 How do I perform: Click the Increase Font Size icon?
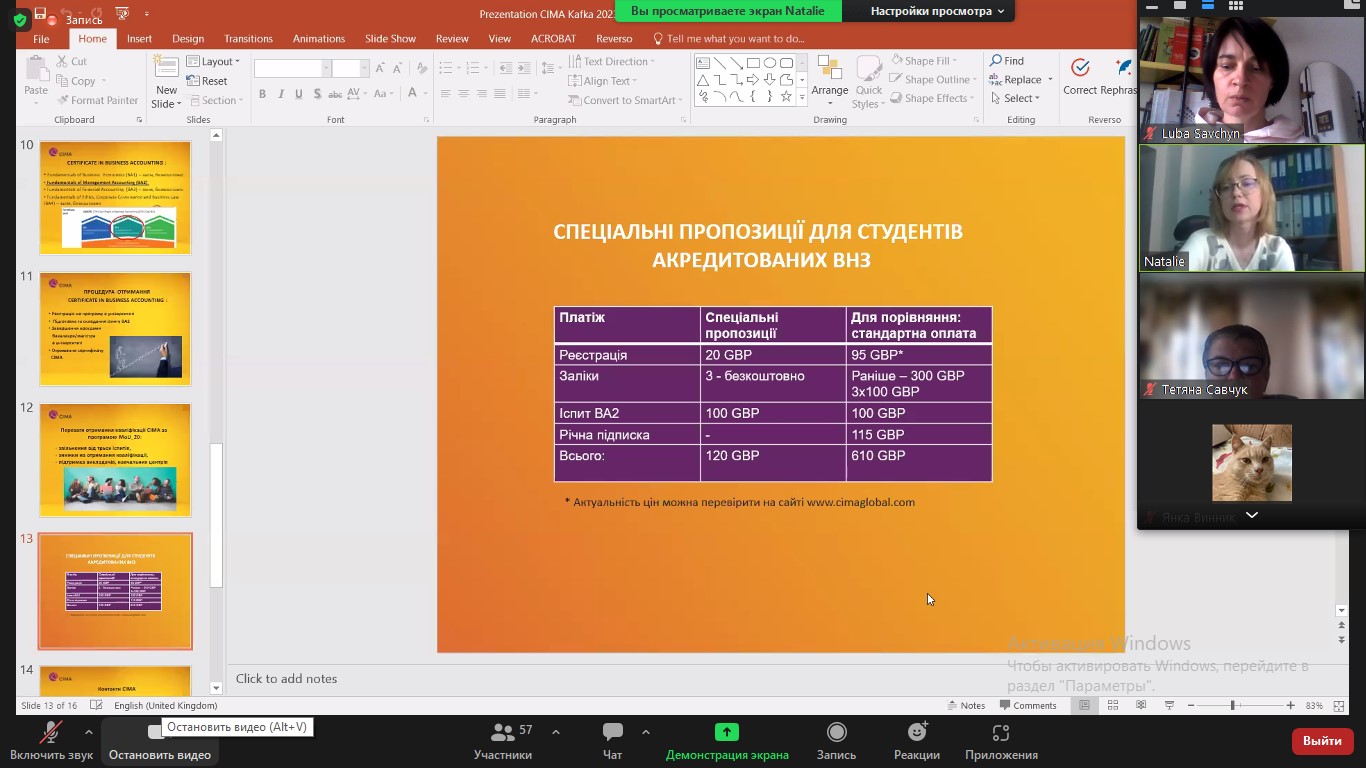379,68
